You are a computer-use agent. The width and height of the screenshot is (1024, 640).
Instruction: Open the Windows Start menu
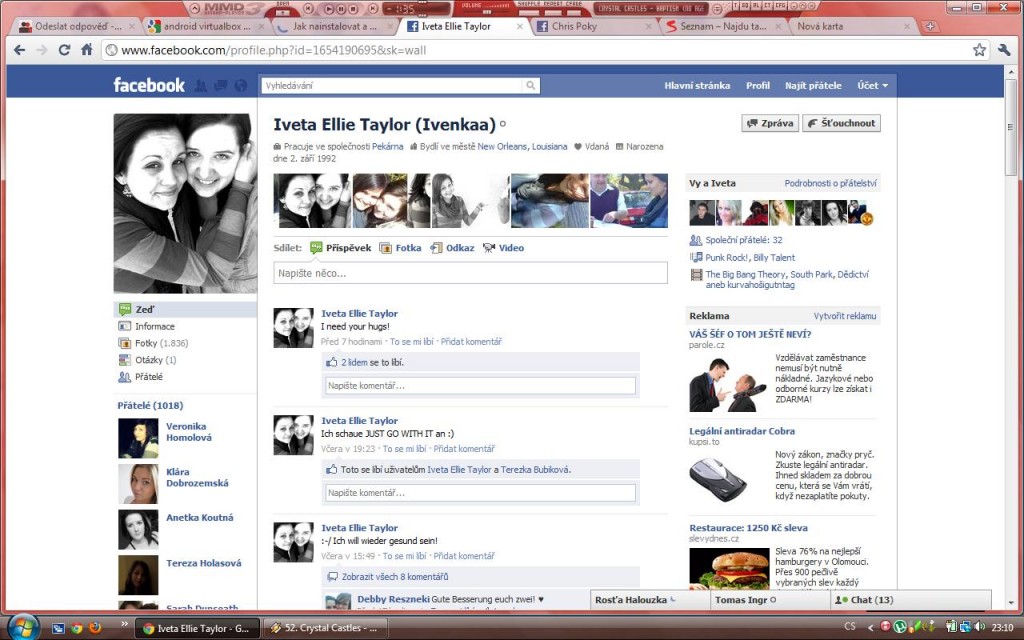[22, 628]
